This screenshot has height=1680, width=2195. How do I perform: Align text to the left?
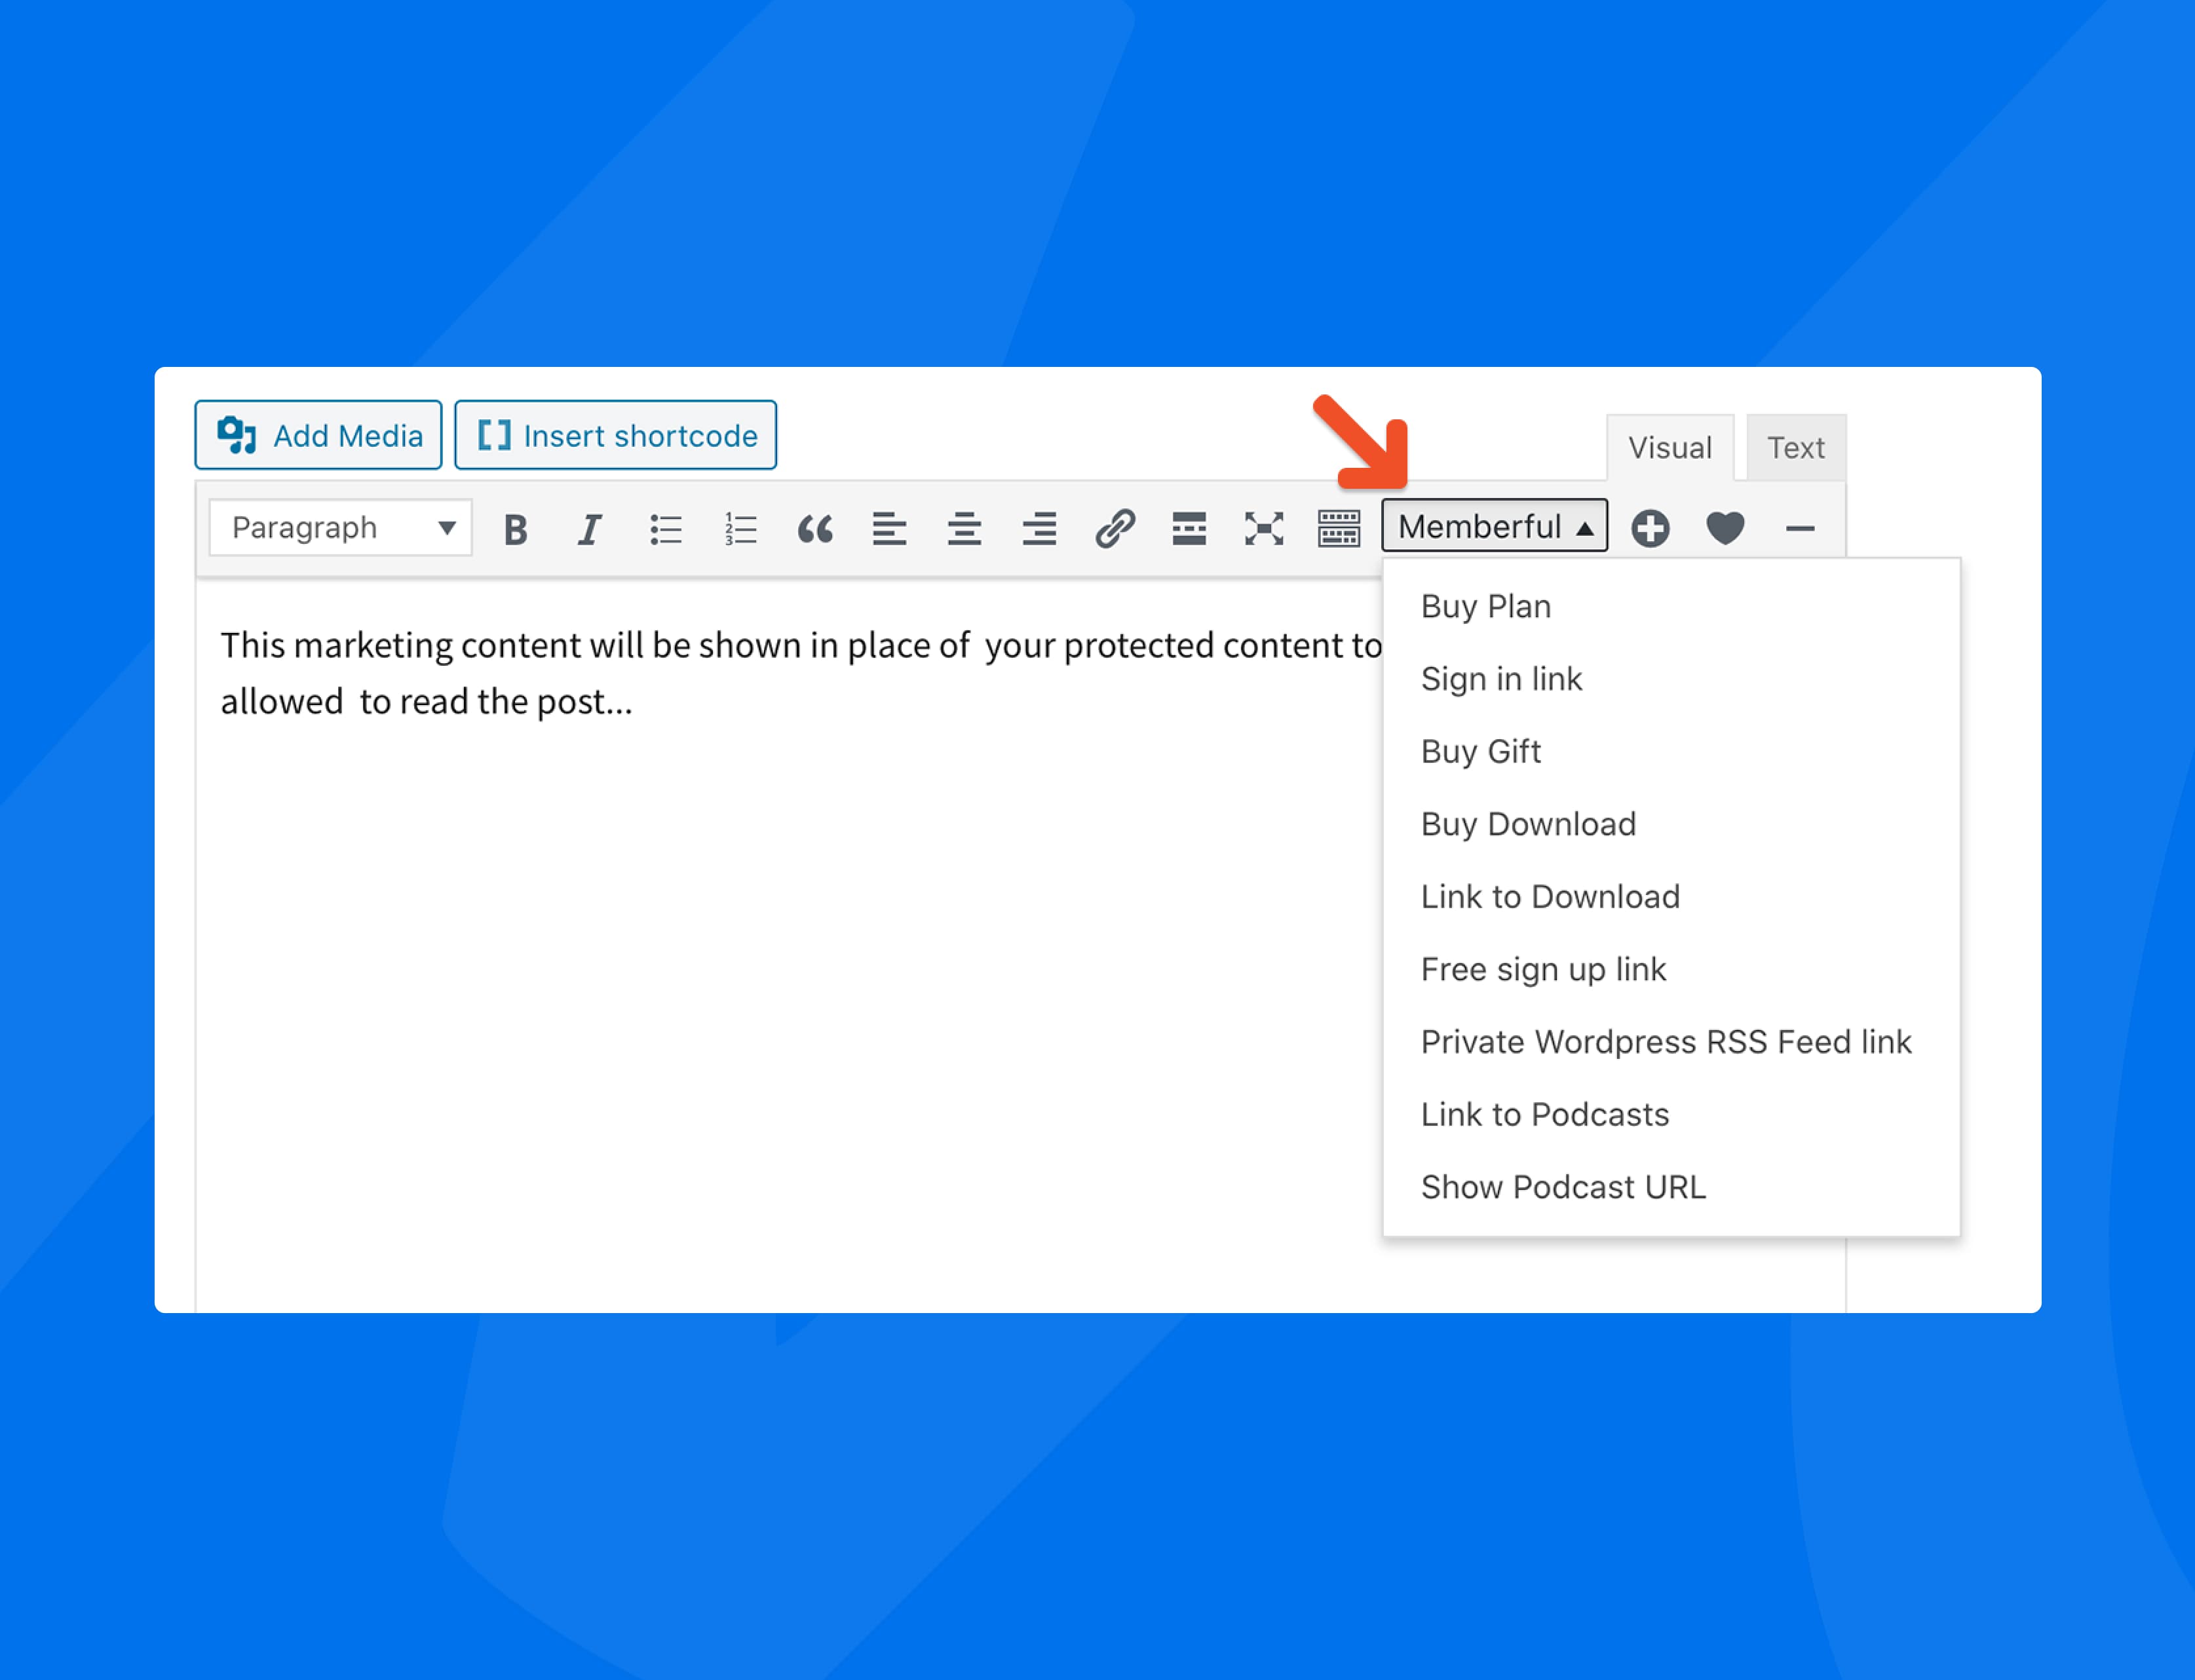pos(889,529)
